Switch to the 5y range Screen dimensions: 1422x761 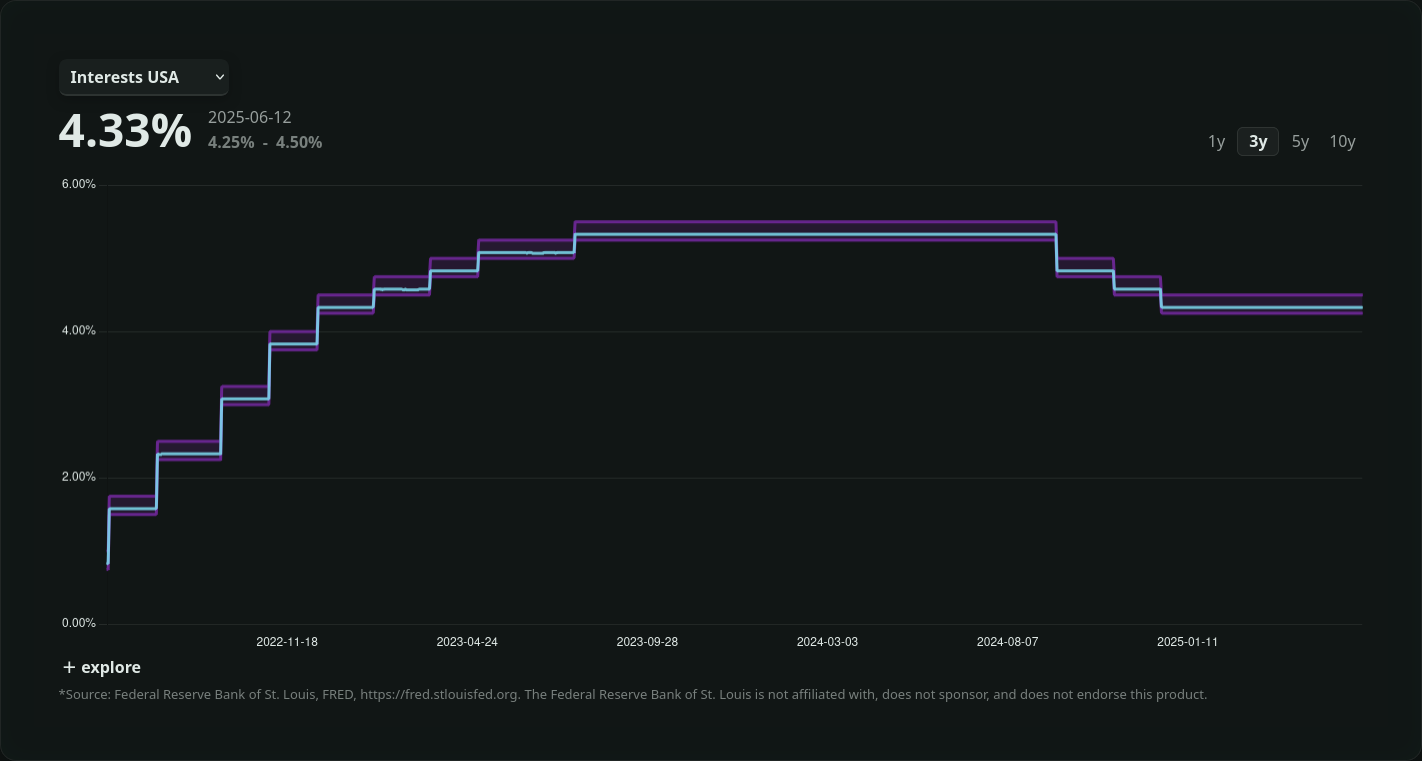tap(1300, 141)
